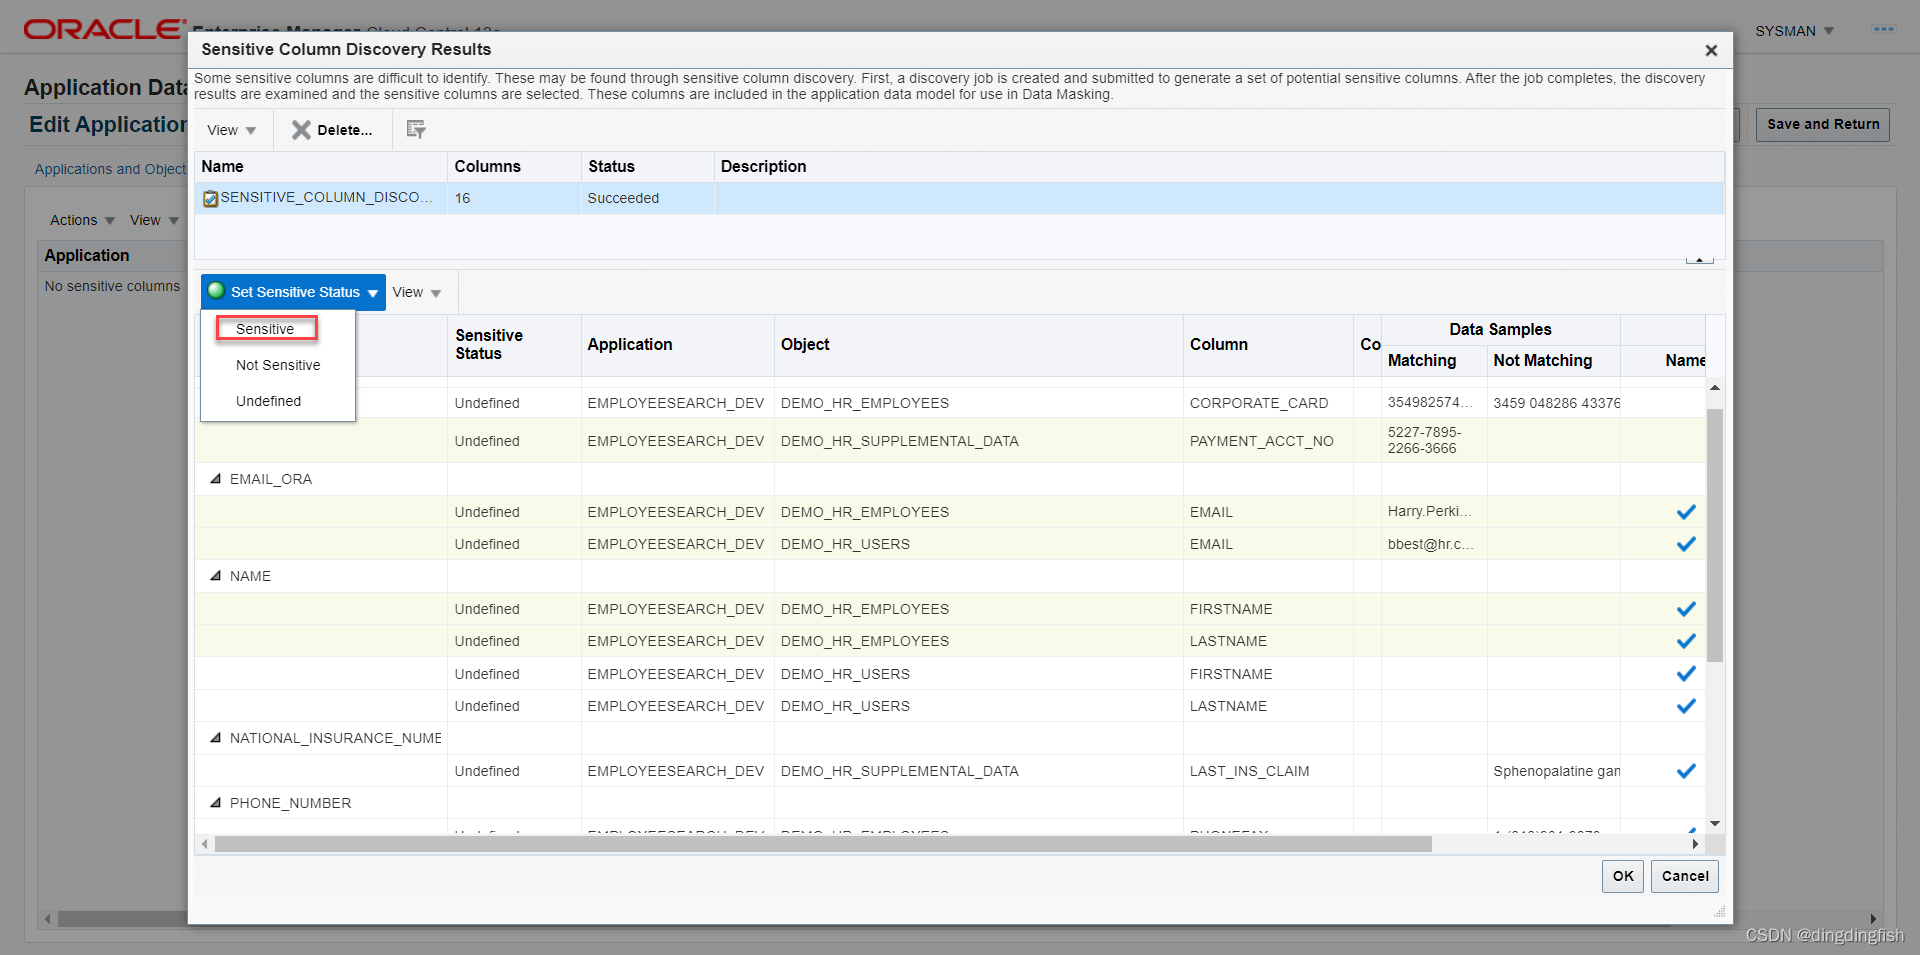
Task: Click Save and Return button
Action: tap(1823, 124)
